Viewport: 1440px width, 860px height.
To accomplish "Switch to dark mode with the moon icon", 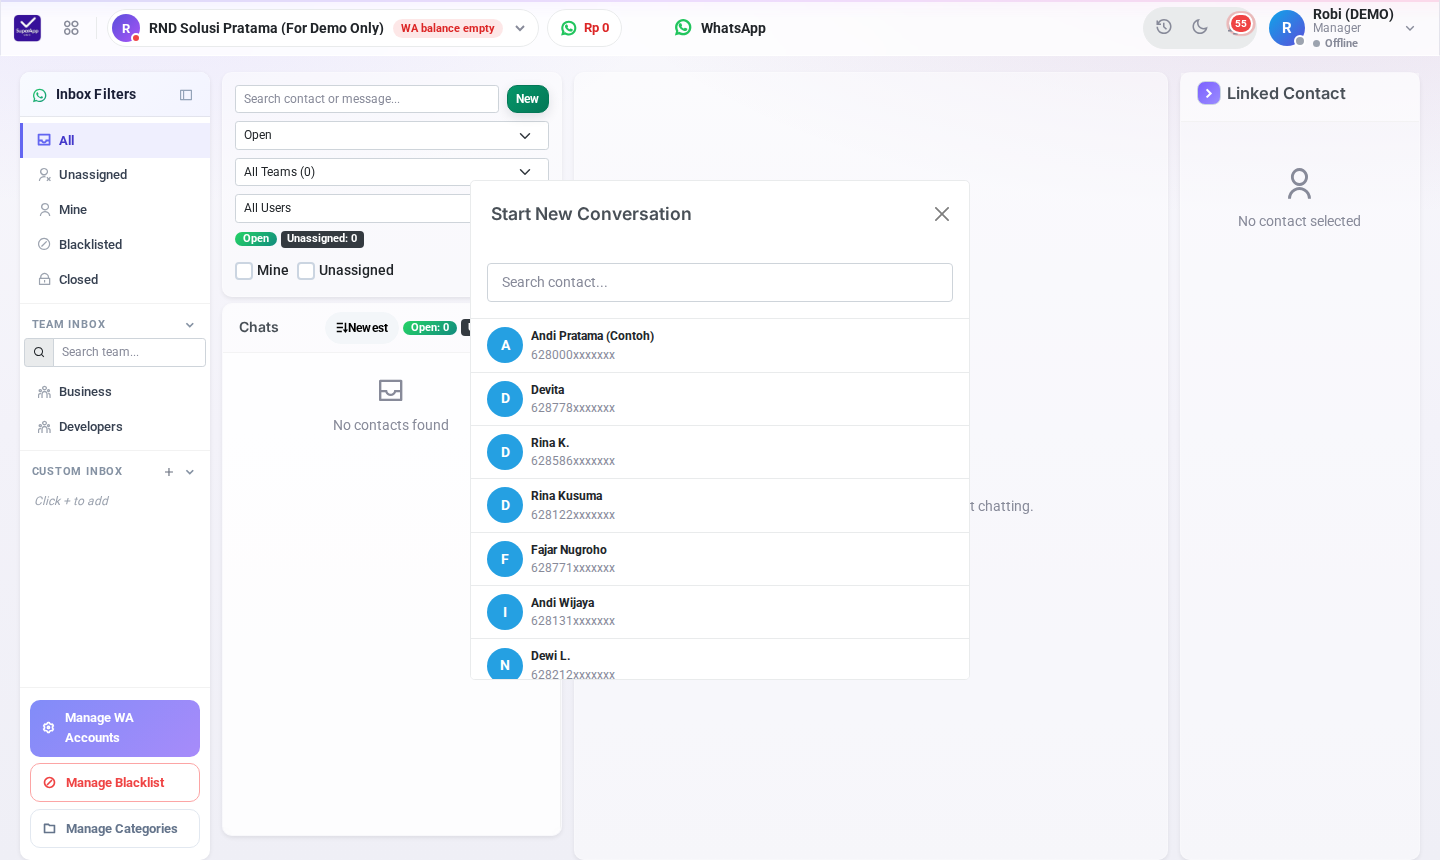I will (1200, 27).
